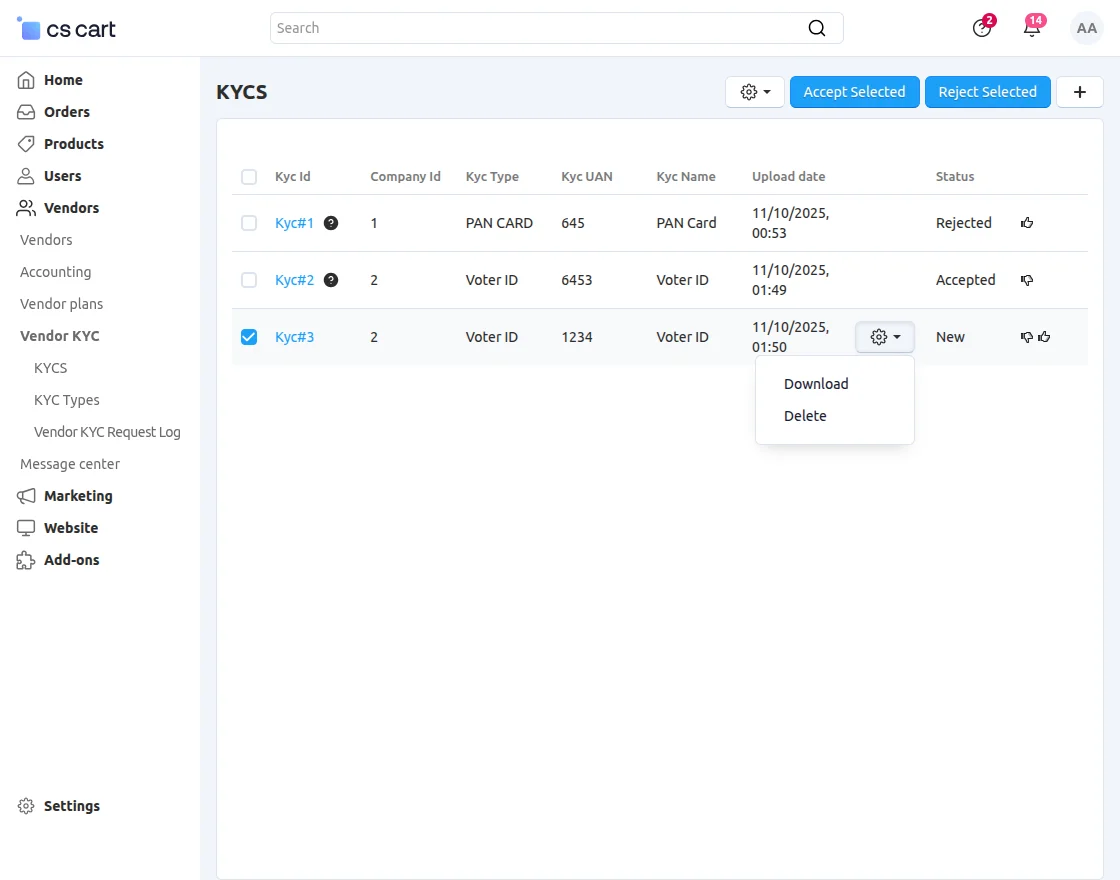Uncheck the select-all header checkbox
The image size is (1120, 880).
tap(248, 176)
